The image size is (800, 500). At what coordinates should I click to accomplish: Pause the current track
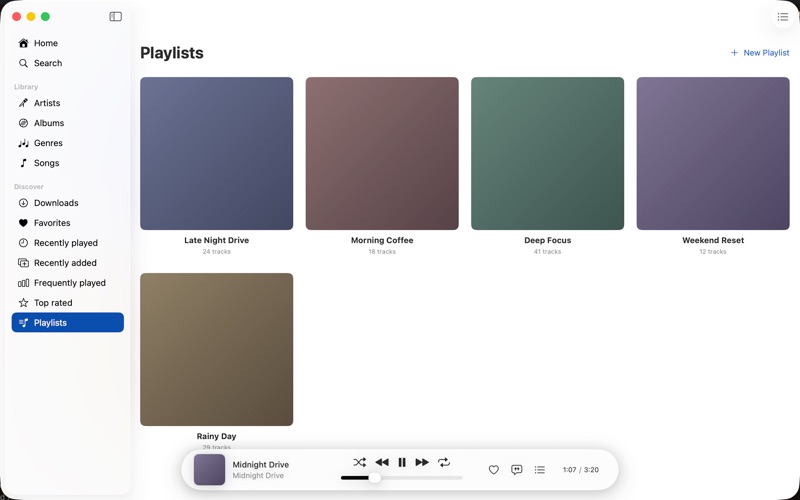coord(402,462)
